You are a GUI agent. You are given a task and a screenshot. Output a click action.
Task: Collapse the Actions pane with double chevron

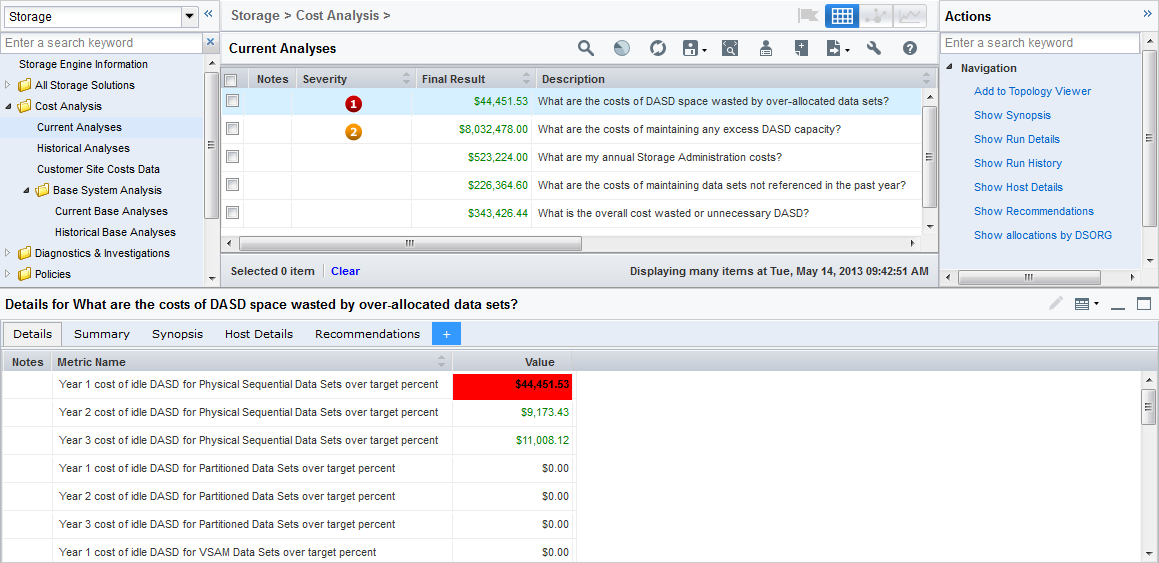point(1147,13)
